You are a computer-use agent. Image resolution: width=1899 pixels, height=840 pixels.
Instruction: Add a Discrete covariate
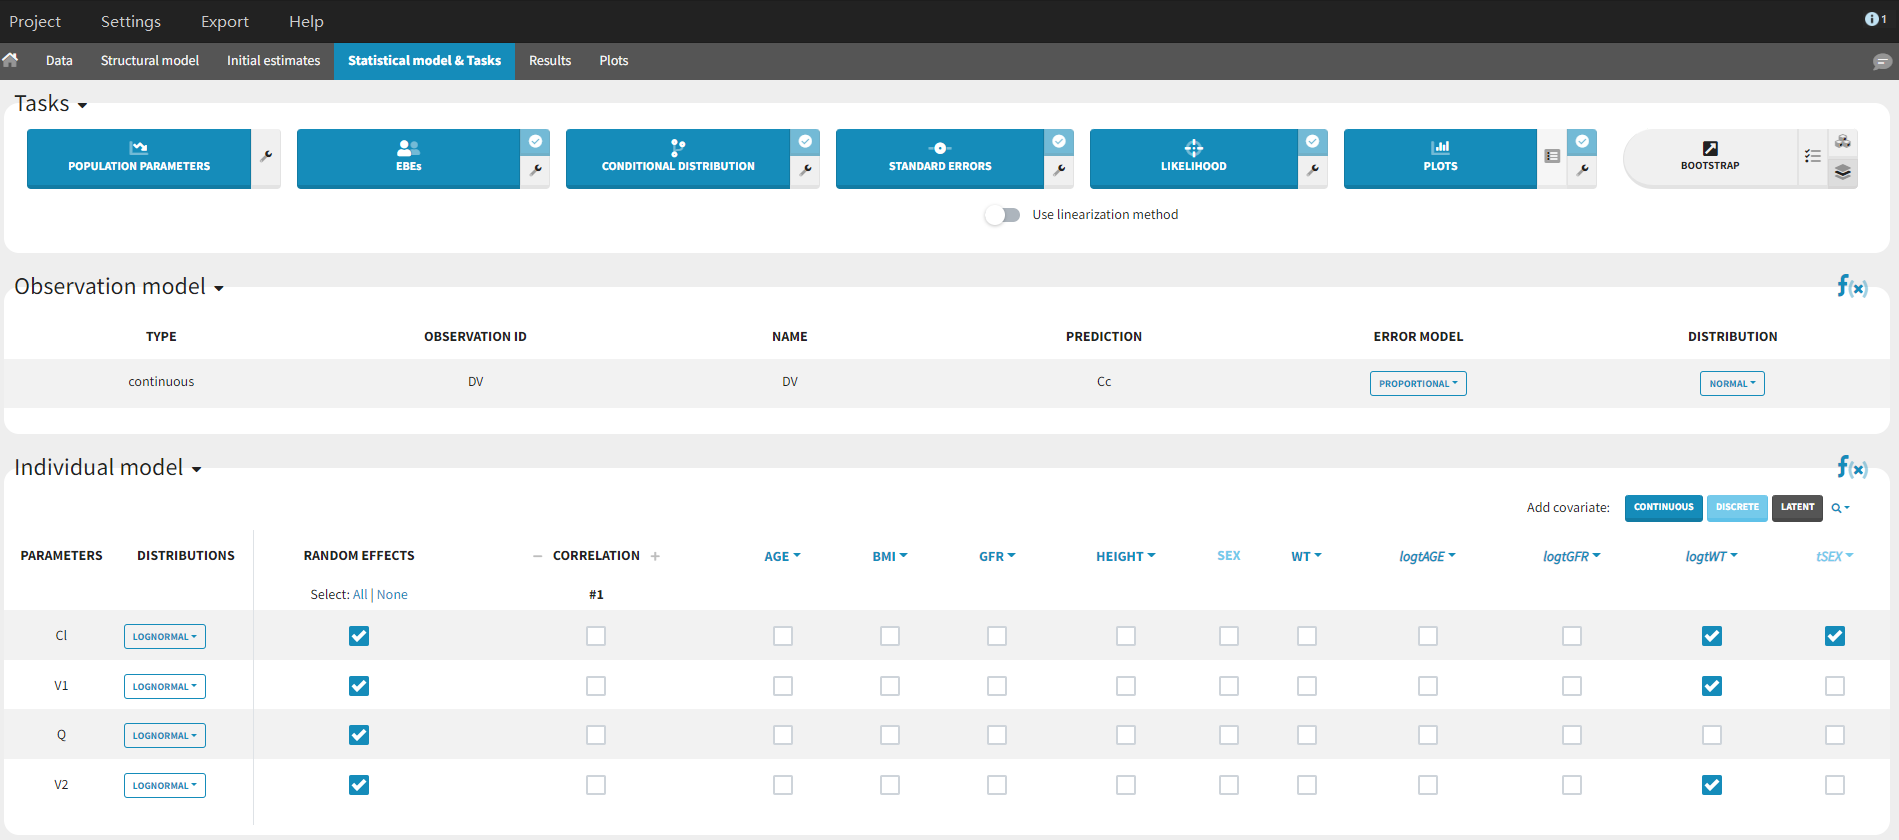point(1737,508)
